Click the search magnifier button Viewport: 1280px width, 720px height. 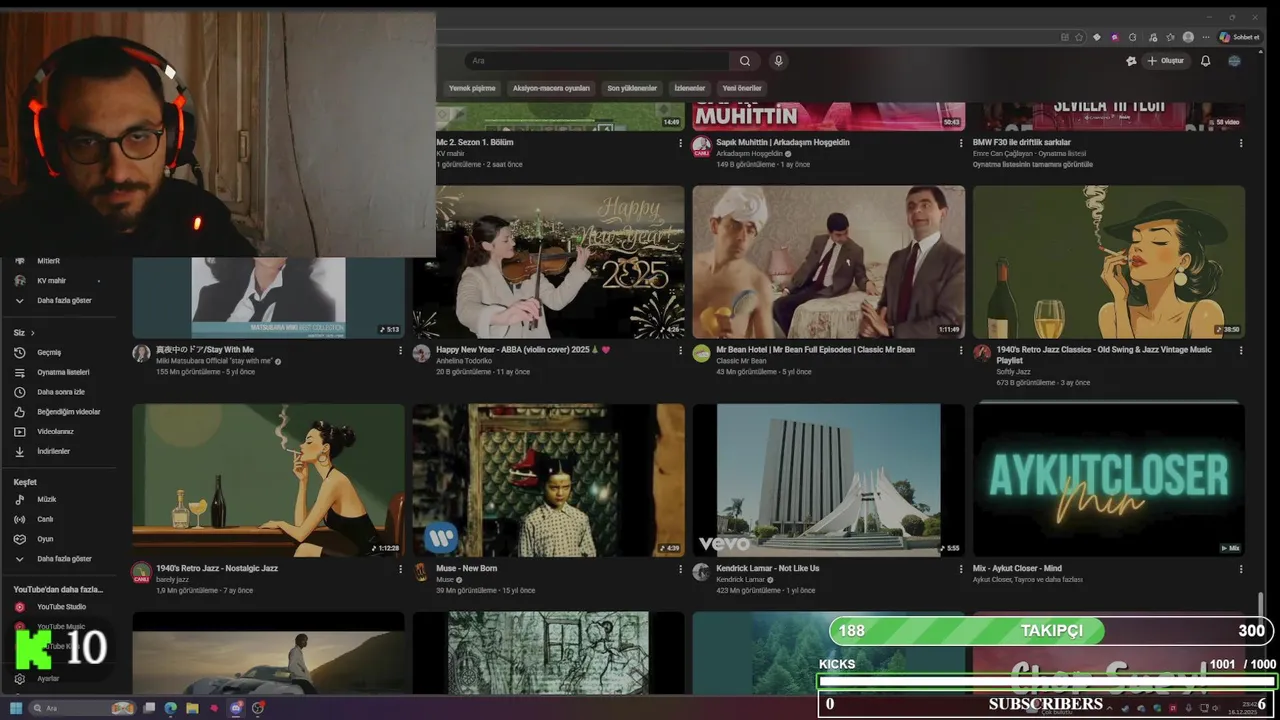tap(745, 61)
